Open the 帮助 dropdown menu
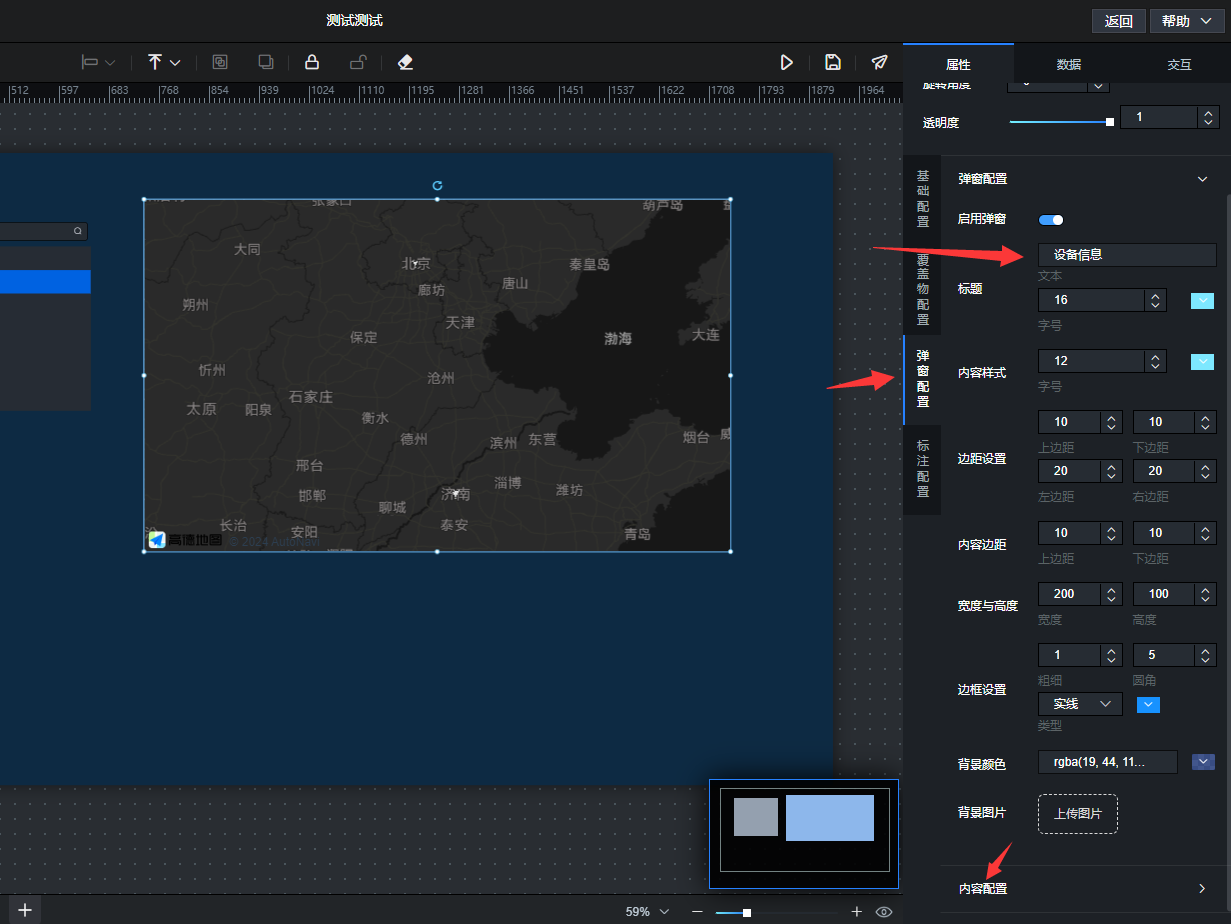Viewport: 1231px width, 924px height. [x=1186, y=21]
